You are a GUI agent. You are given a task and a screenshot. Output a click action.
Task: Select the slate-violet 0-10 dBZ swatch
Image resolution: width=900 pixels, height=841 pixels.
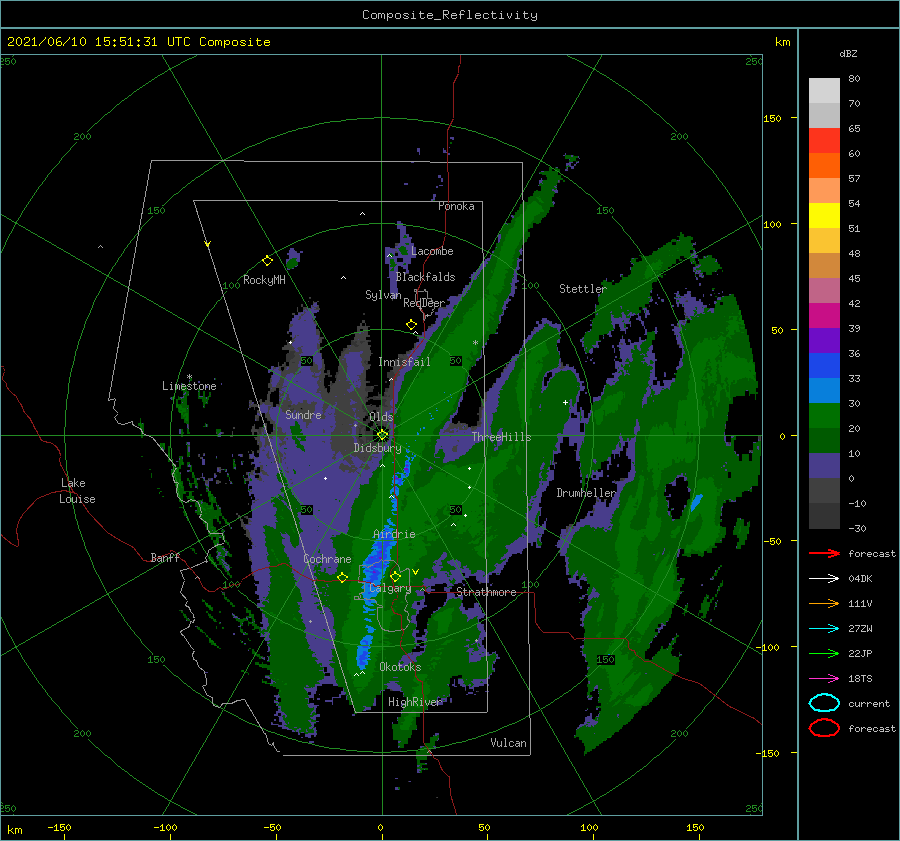click(x=824, y=466)
